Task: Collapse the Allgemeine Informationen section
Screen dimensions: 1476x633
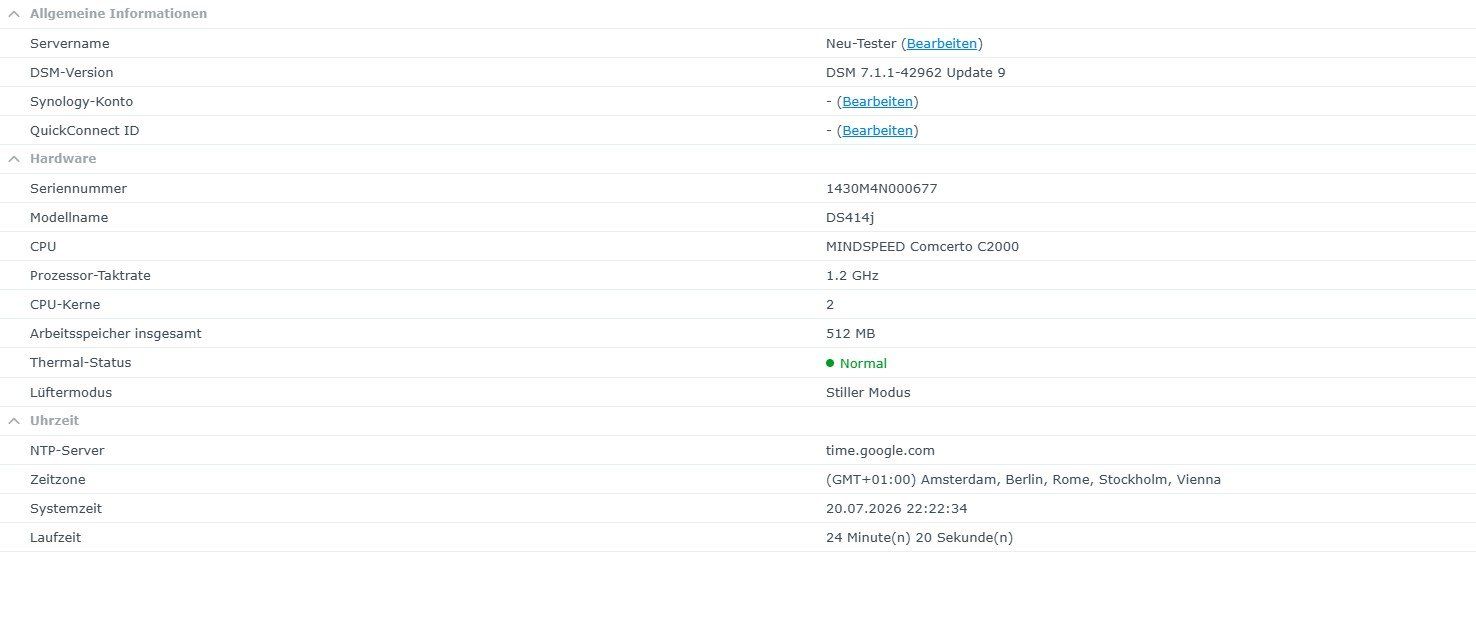Action: [x=14, y=14]
